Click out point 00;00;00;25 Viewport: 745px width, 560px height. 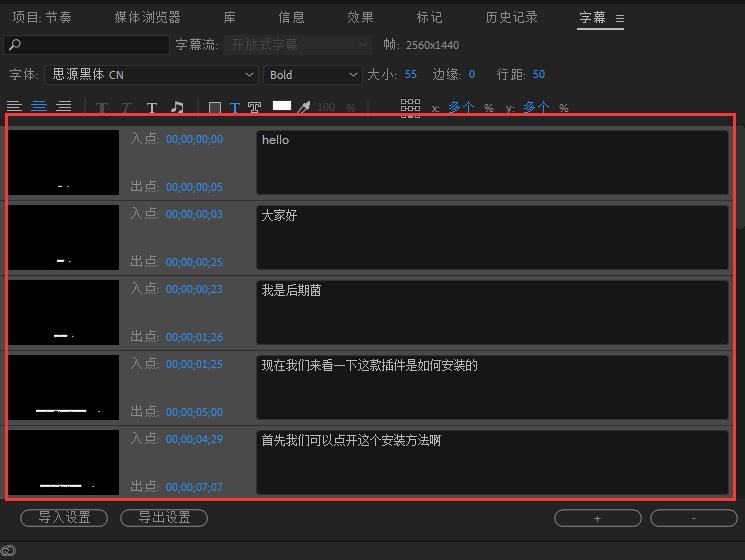194,262
